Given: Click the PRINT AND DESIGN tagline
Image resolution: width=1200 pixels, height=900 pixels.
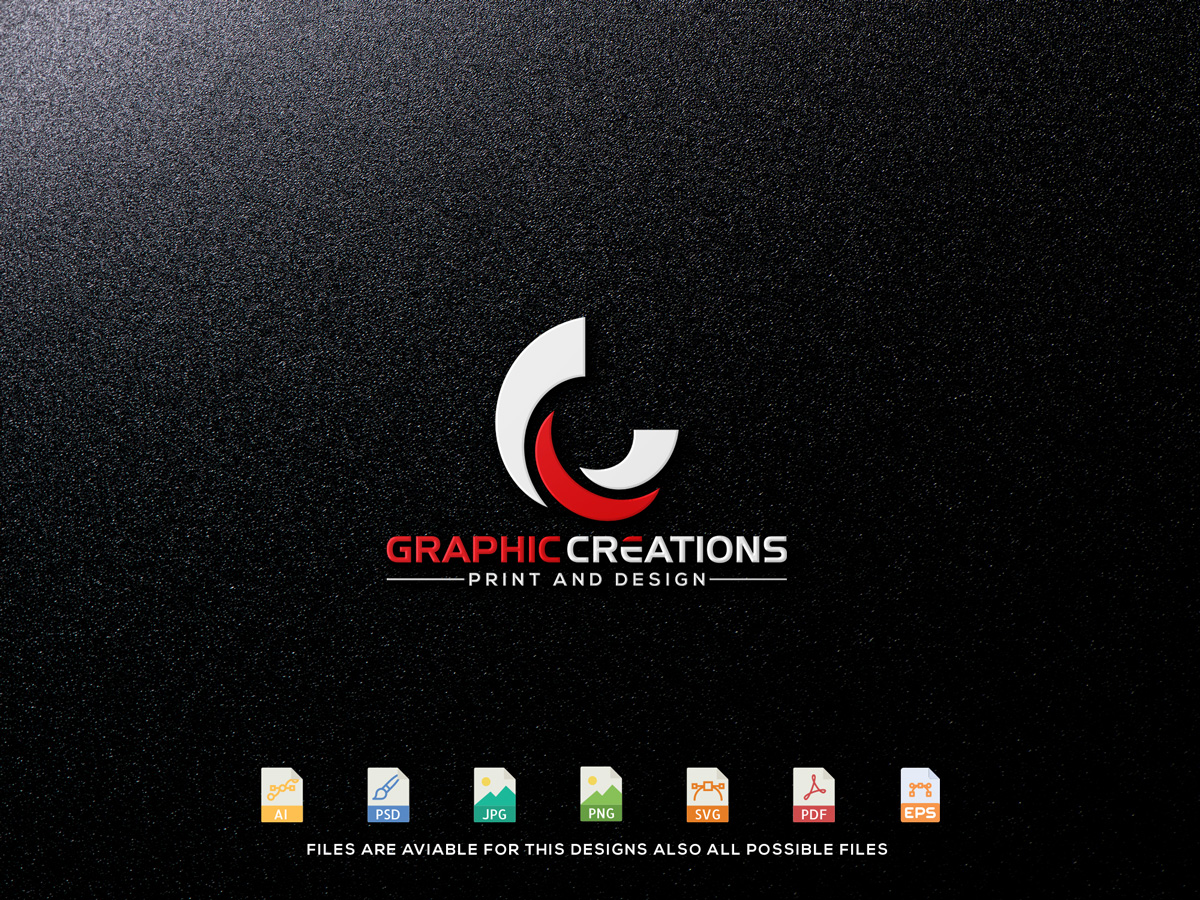Looking at the screenshot, I should click(x=587, y=579).
